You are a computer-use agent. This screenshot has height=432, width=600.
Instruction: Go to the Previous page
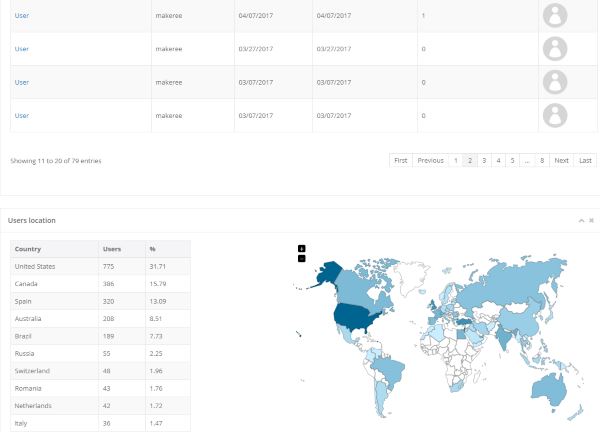[430, 160]
